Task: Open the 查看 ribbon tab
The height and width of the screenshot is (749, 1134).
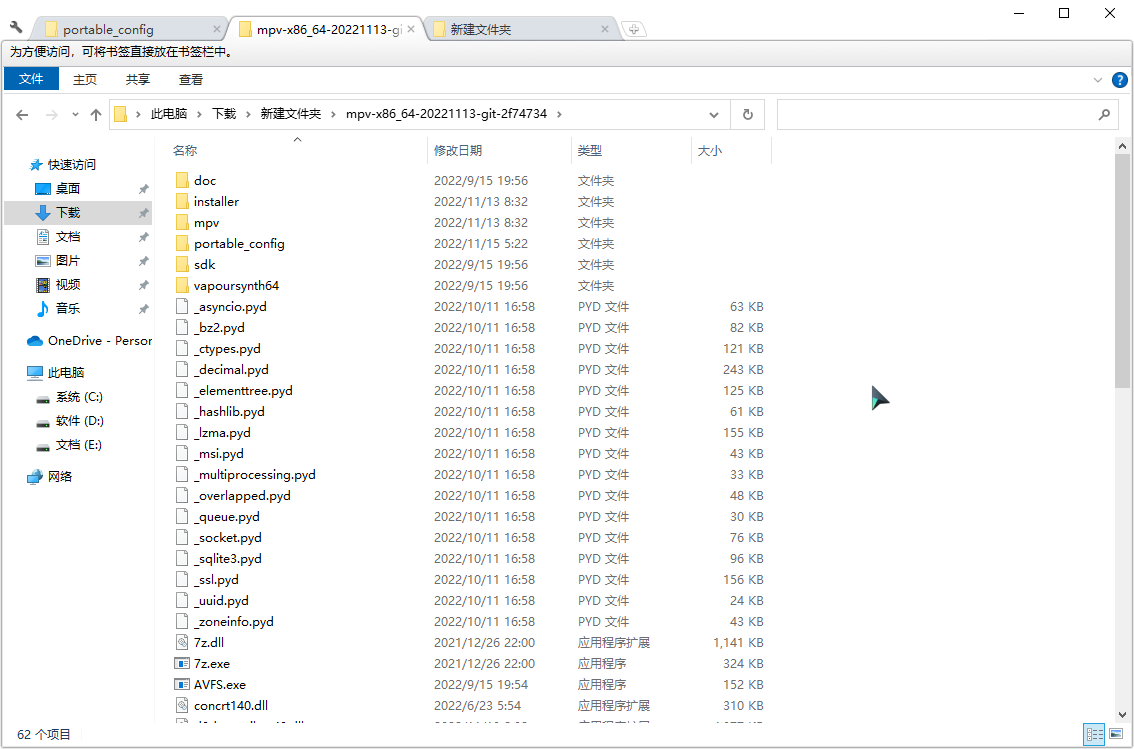Action: point(191,80)
